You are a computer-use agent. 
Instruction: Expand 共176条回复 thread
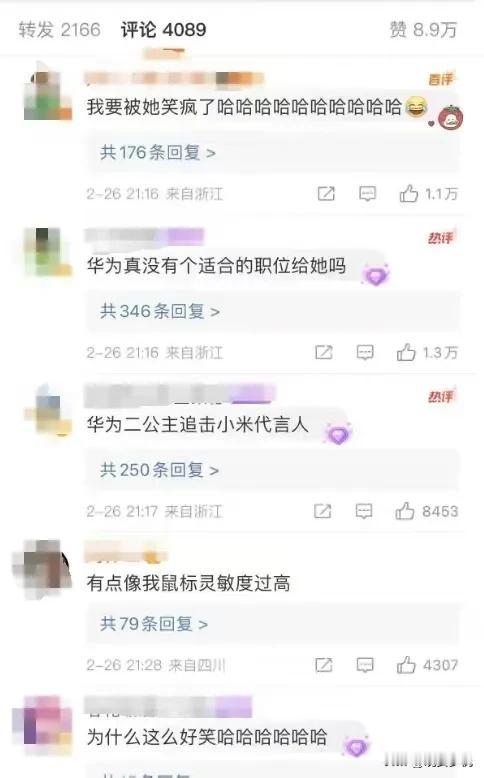click(x=158, y=152)
